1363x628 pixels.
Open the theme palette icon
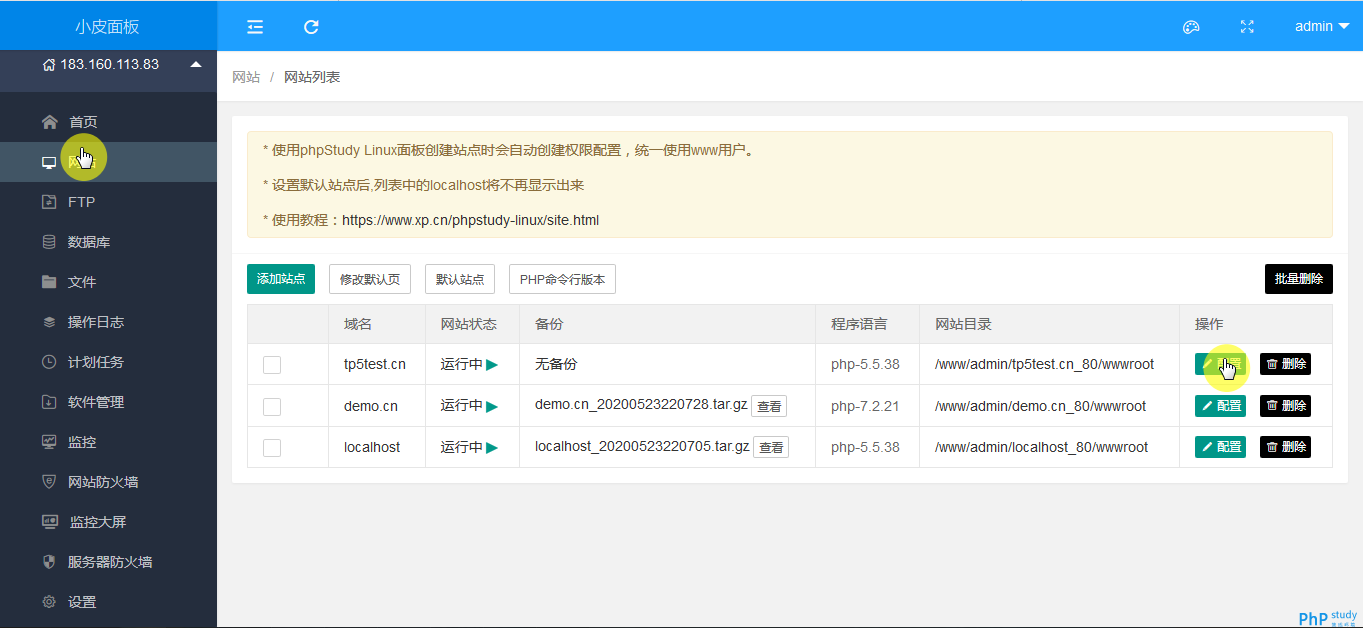pyautogui.click(x=1191, y=27)
